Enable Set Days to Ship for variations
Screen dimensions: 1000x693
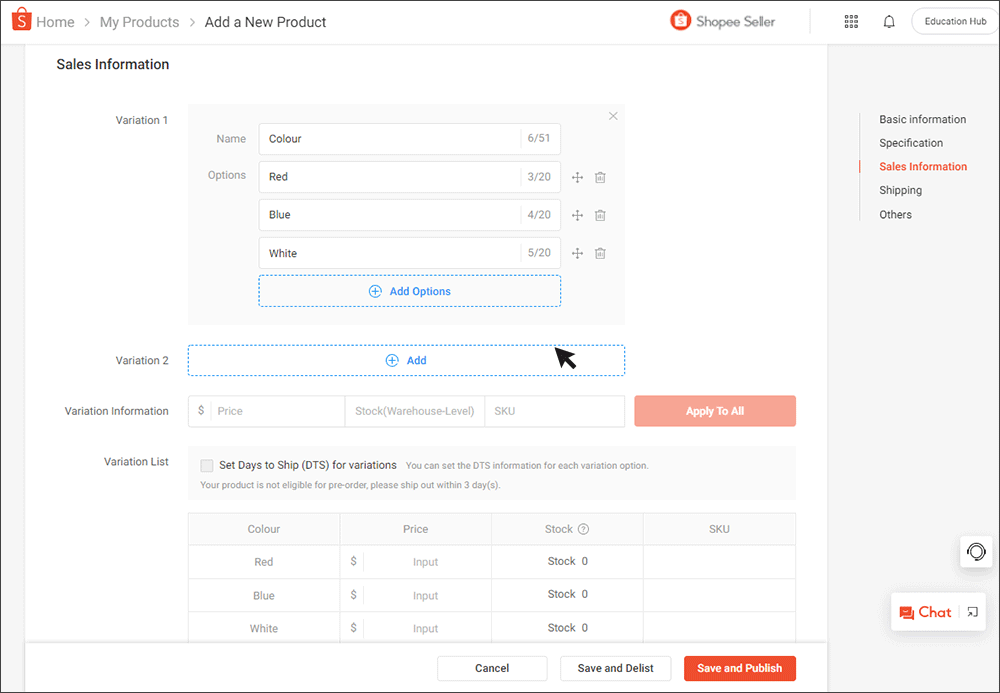(207, 465)
